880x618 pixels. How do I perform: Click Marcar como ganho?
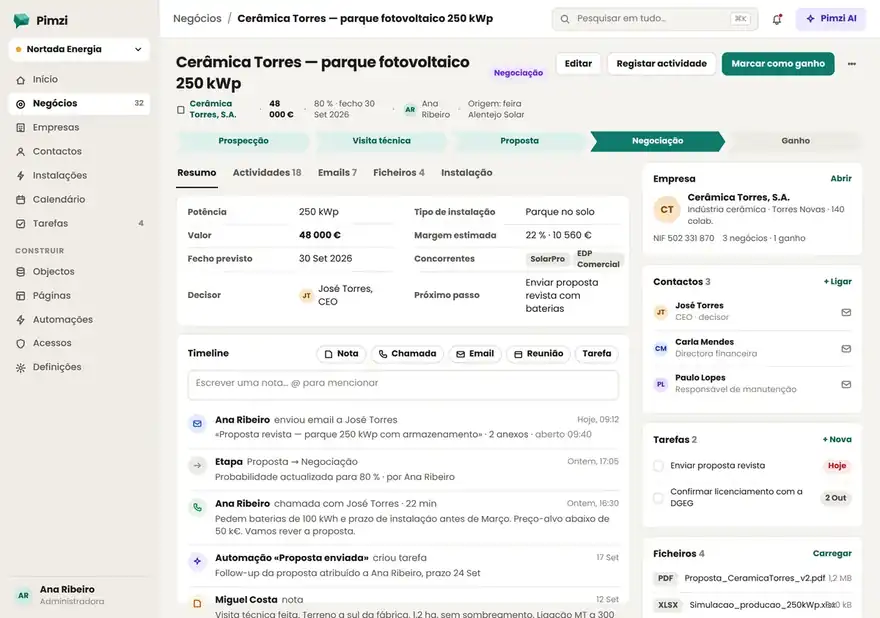[778, 64]
